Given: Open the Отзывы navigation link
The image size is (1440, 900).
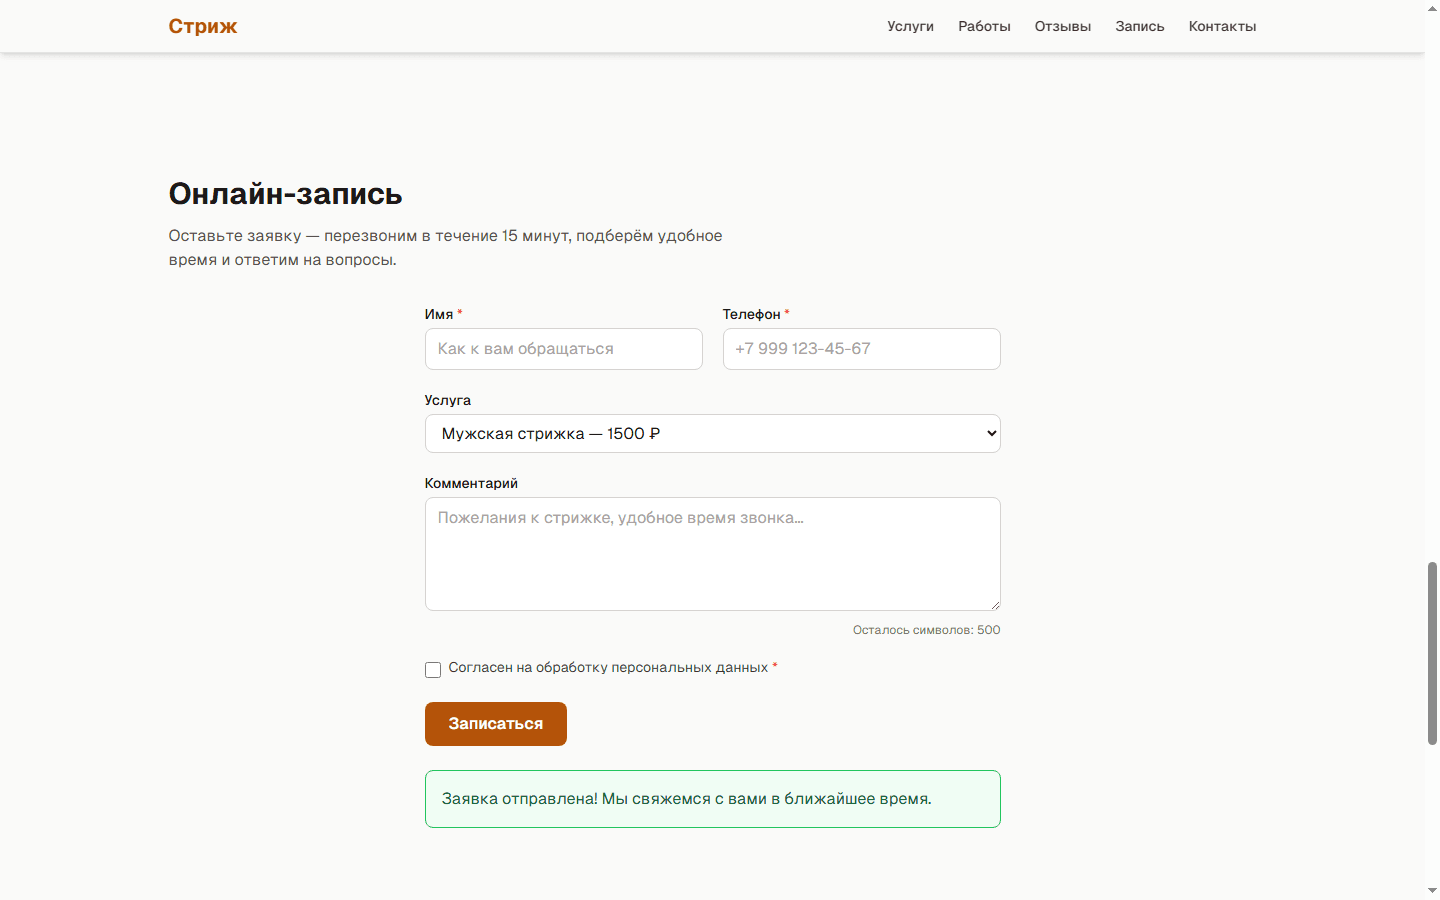Looking at the screenshot, I should coord(1063,26).
